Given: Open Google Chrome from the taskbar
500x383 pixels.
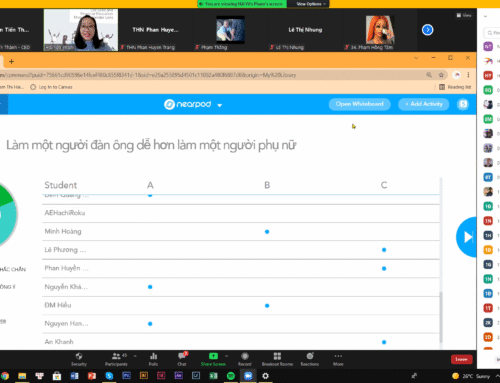Looking at the screenshot, I should click(x=4, y=376).
